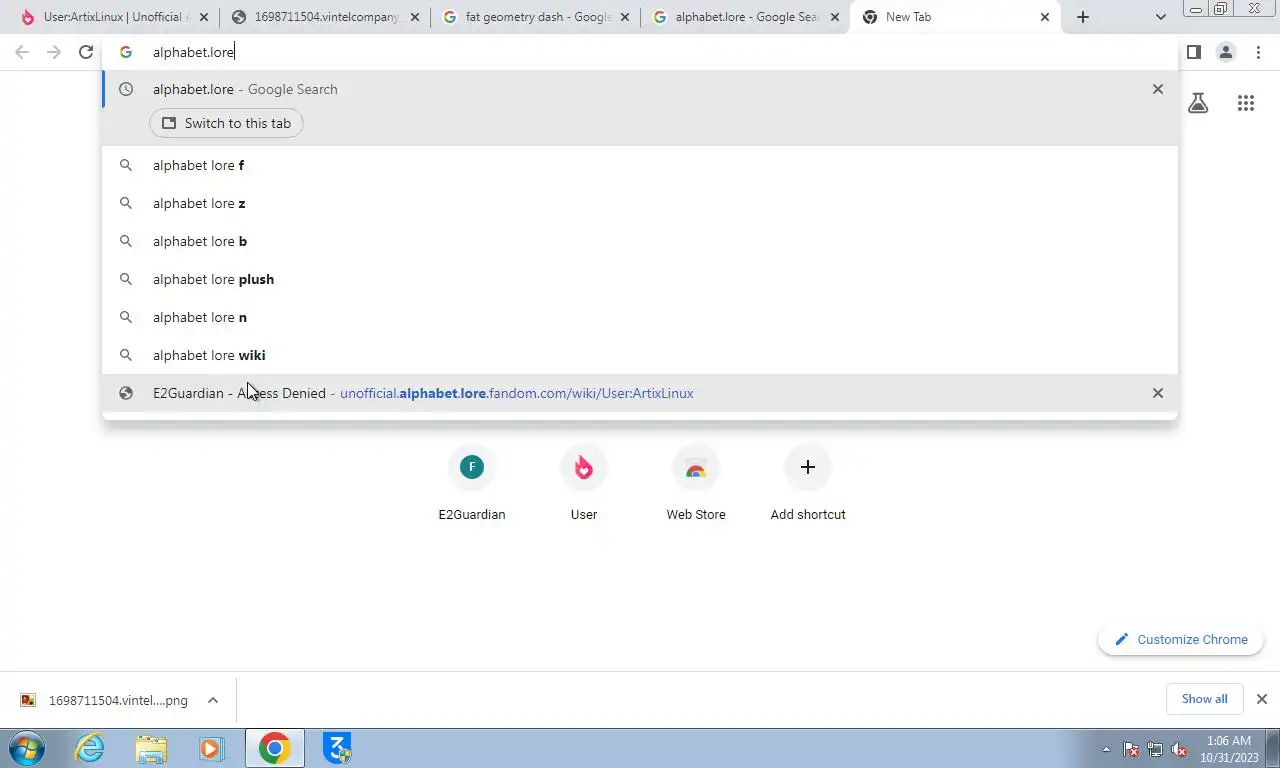Select suggestion 'alphabet lore f'
Viewport: 1280px width, 768px height.
[640, 165]
